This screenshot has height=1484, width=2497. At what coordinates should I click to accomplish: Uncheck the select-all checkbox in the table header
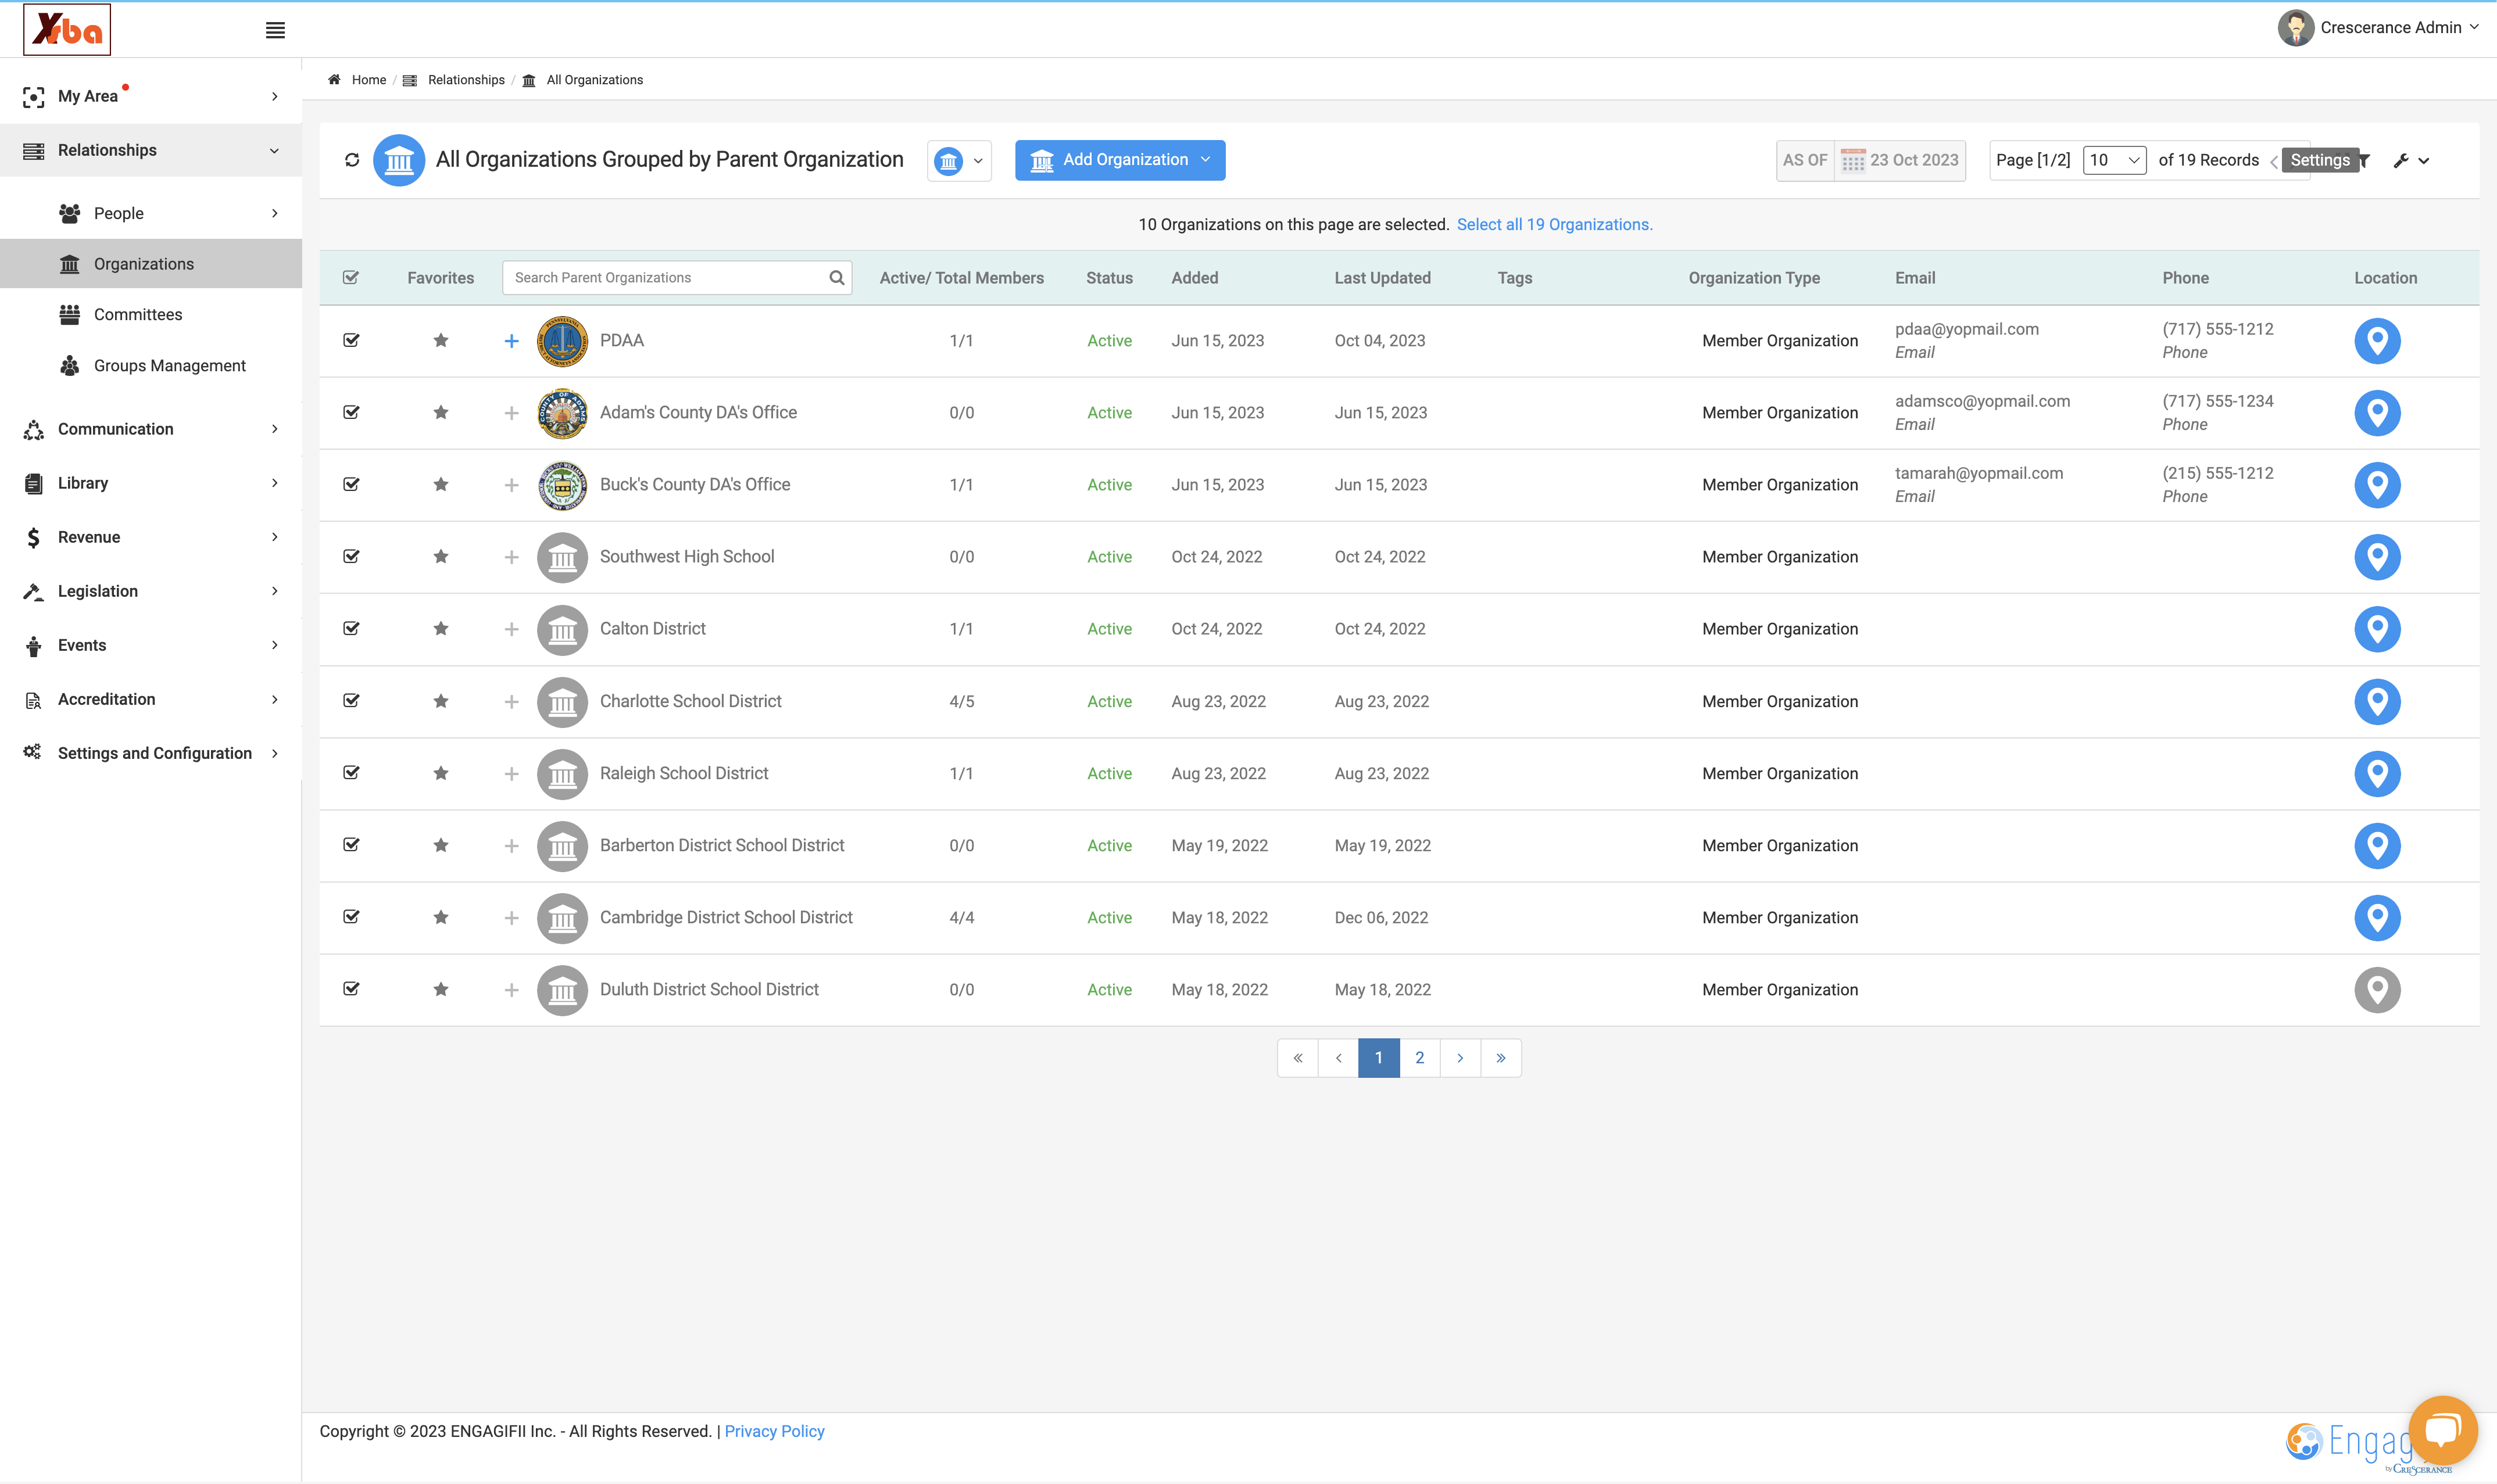click(x=351, y=278)
